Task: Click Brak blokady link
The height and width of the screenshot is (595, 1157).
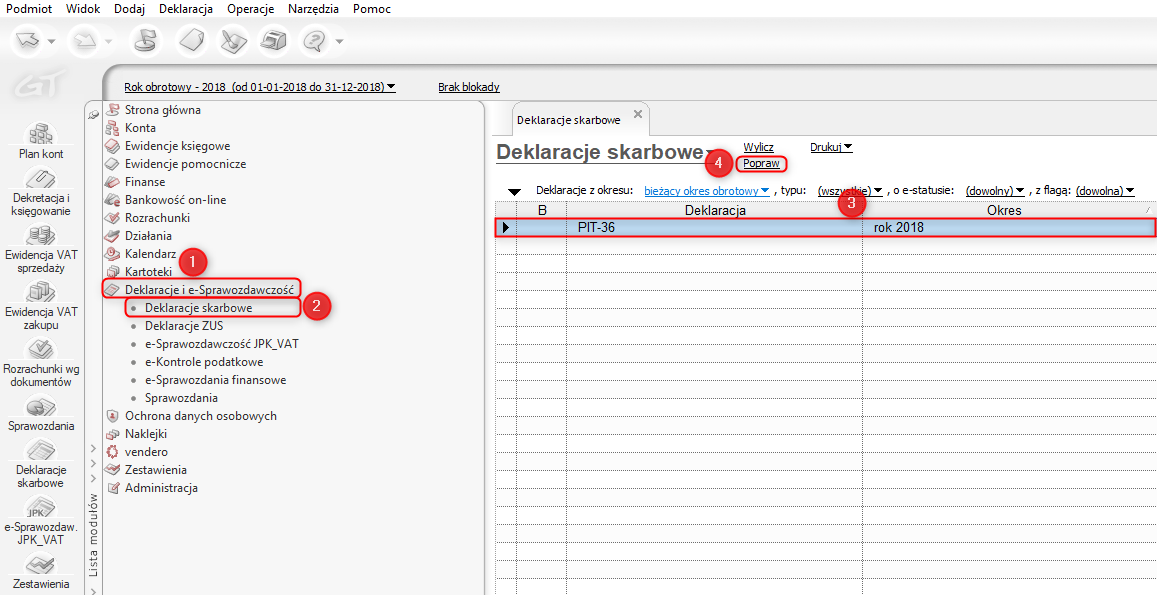Action: point(469,87)
